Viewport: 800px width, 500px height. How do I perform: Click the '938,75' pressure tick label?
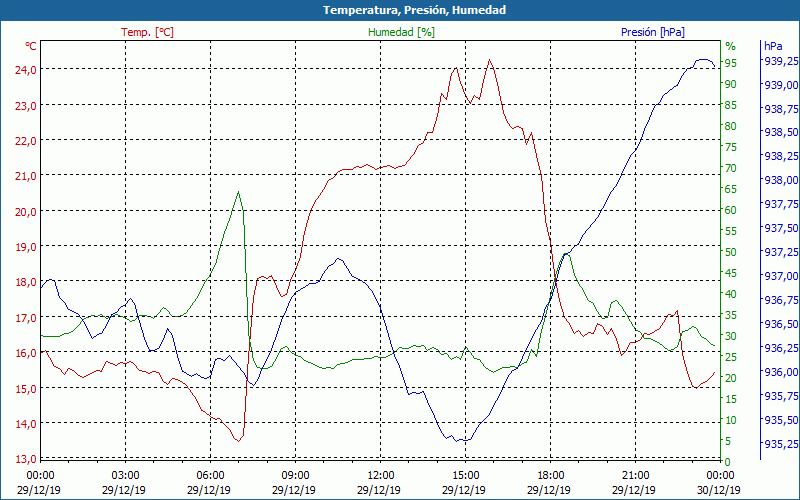click(x=781, y=109)
